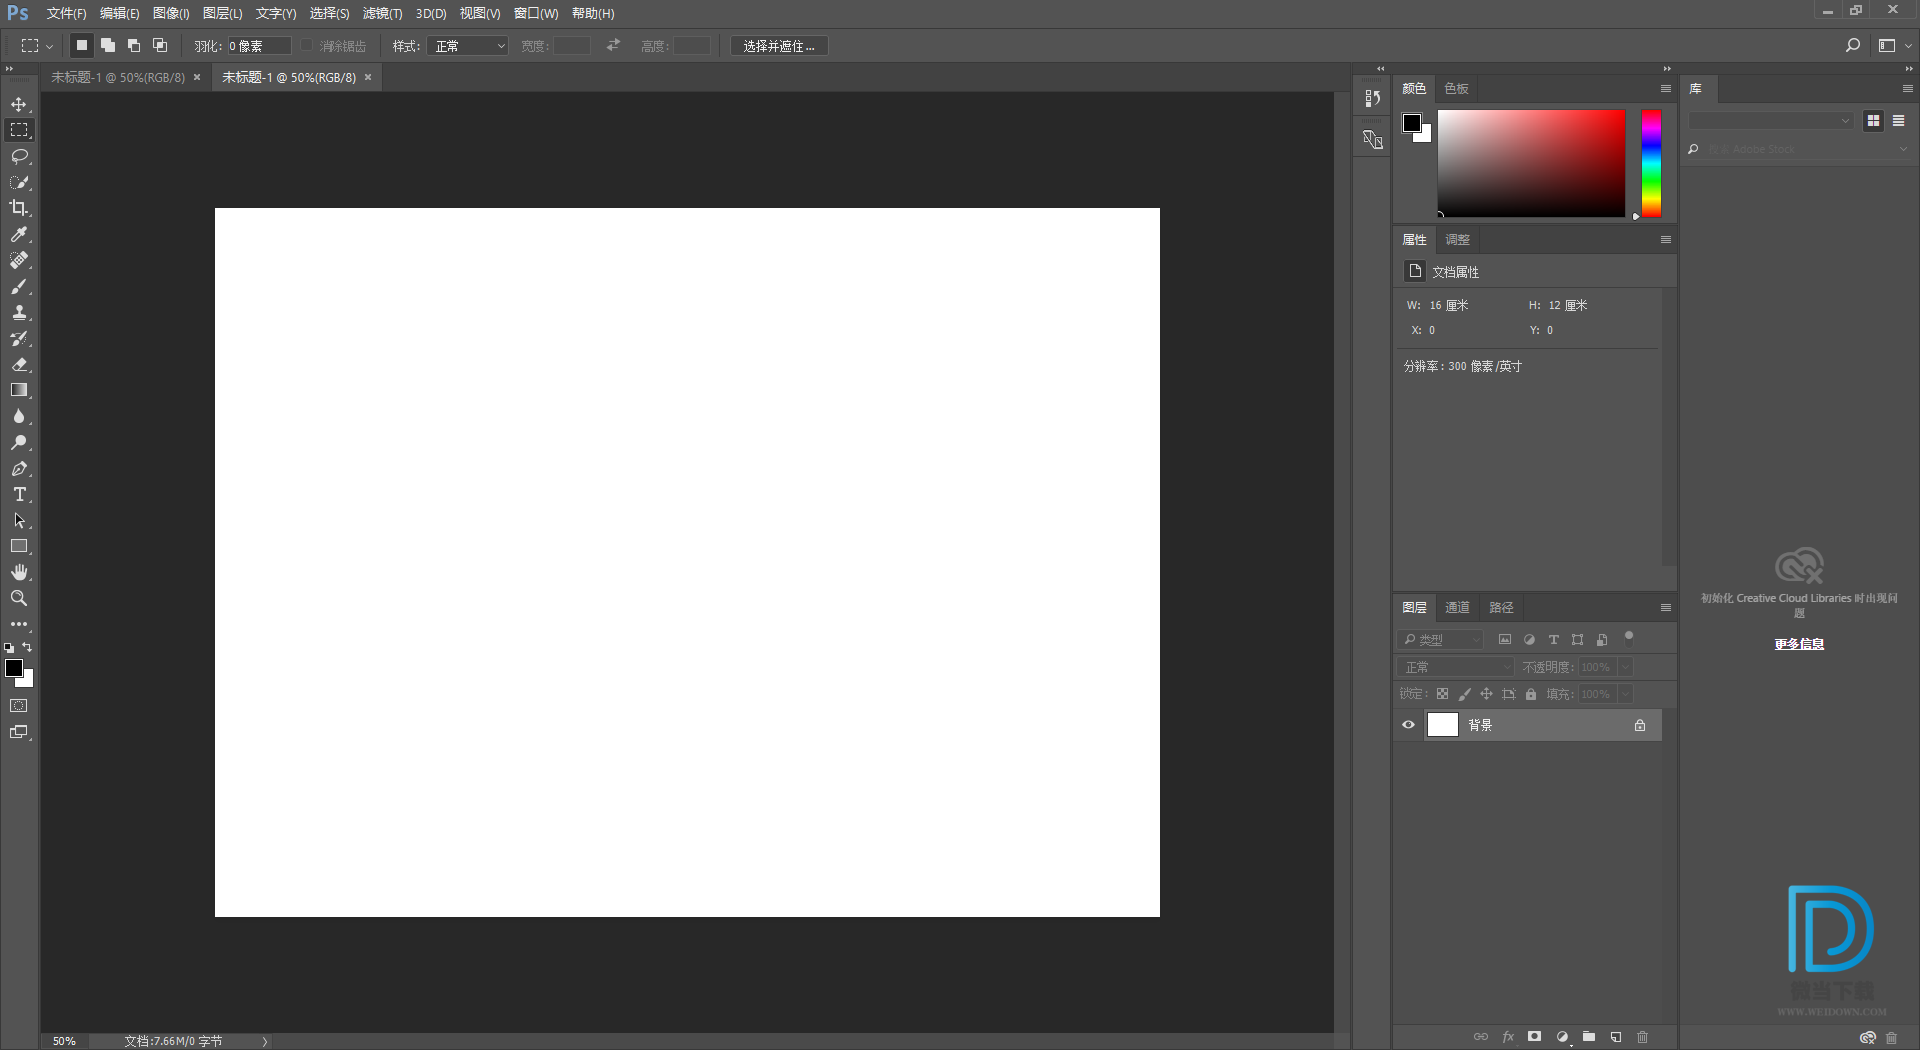Viewport: 1920px width, 1050px height.
Task: Open the workspace switcher dropdown
Action: coord(1895,46)
